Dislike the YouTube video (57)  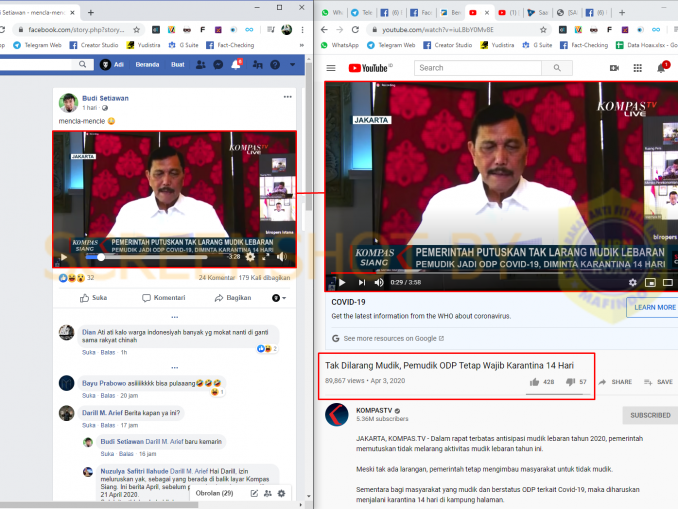pyautogui.click(x=576, y=382)
